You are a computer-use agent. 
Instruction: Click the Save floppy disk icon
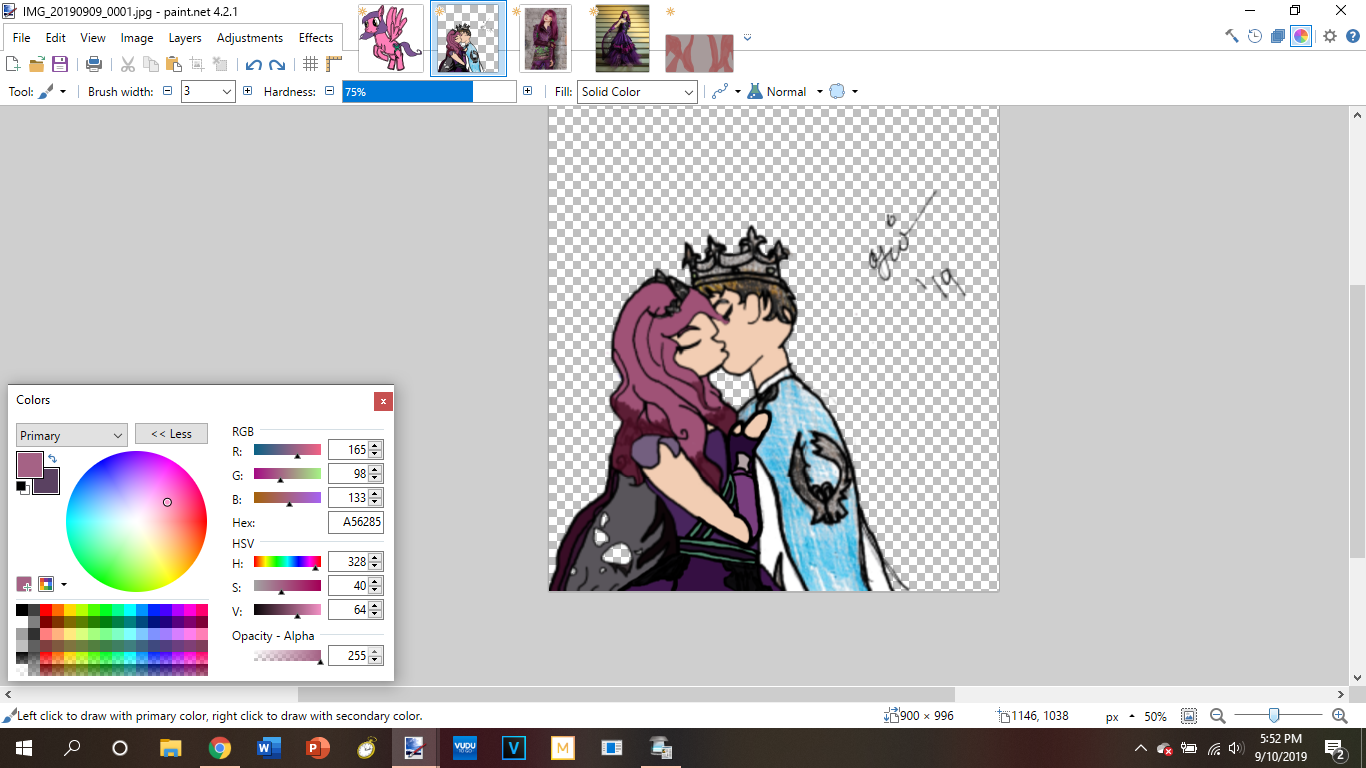60,64
